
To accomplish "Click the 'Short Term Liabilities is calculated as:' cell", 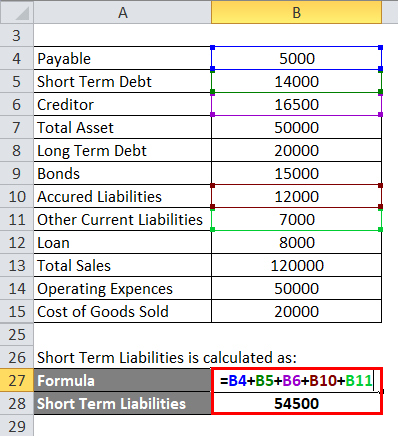I will click(x=167, y=357).
